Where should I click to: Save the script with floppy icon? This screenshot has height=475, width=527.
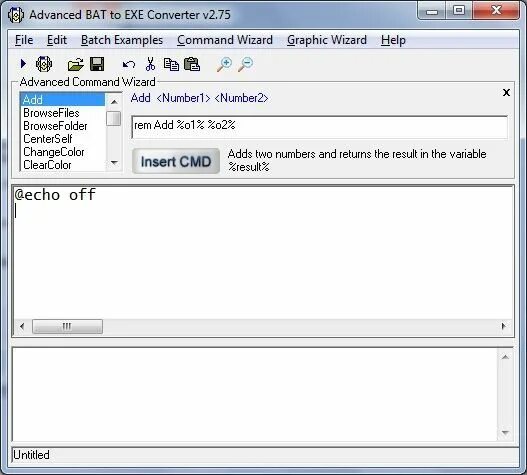point(97,64)
